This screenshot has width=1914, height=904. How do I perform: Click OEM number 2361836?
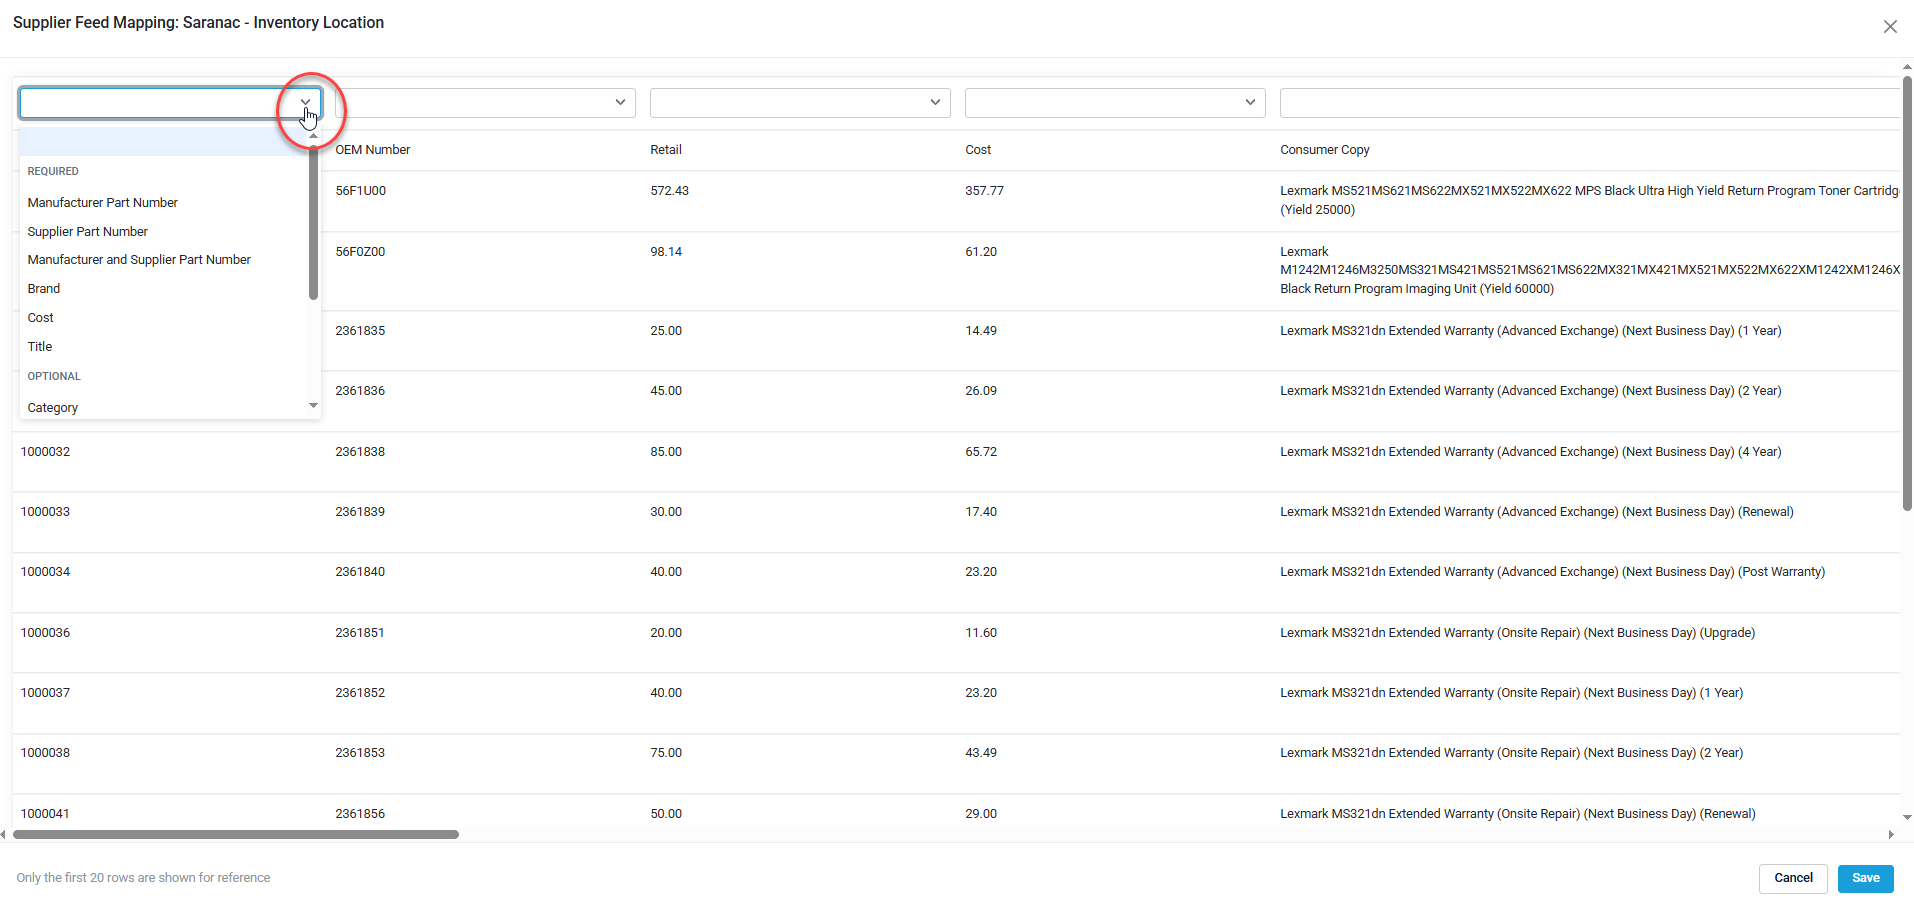[x=360, y=391]
